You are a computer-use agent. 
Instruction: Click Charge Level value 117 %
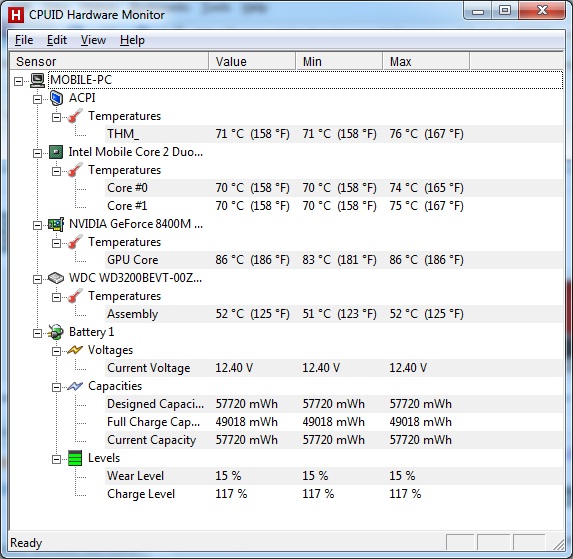point(231,494)
